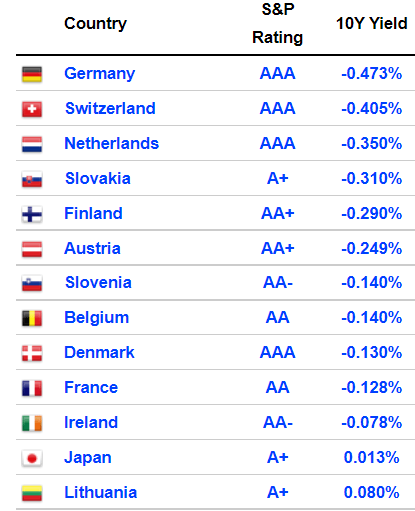
Task: Open the Germany country link
Action: [100, 74]
